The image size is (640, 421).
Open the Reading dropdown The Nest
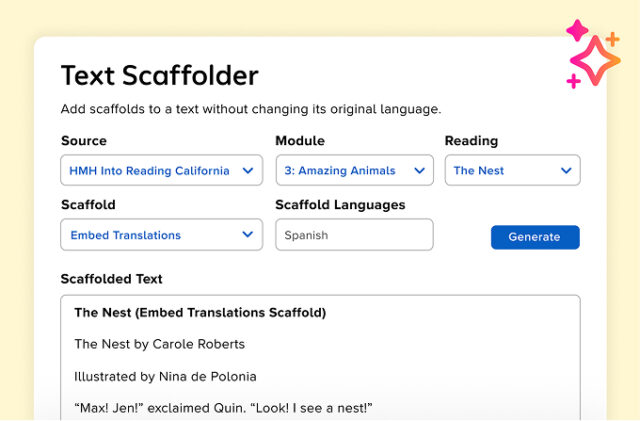[x=513, y=170]
